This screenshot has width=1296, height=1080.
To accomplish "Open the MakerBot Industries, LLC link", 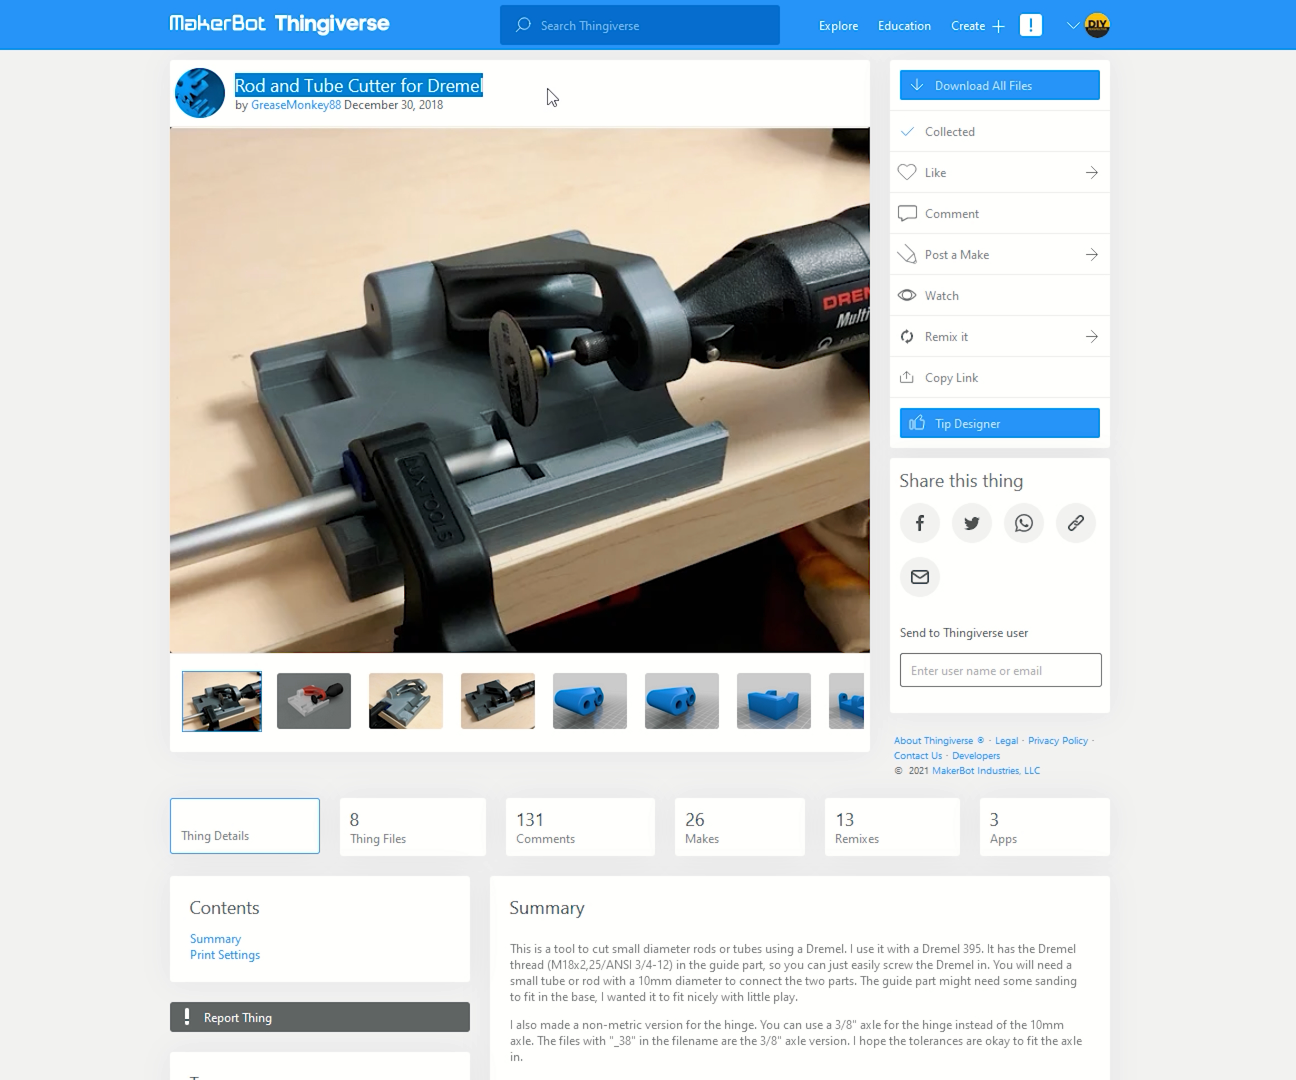I will click(986, 771).
